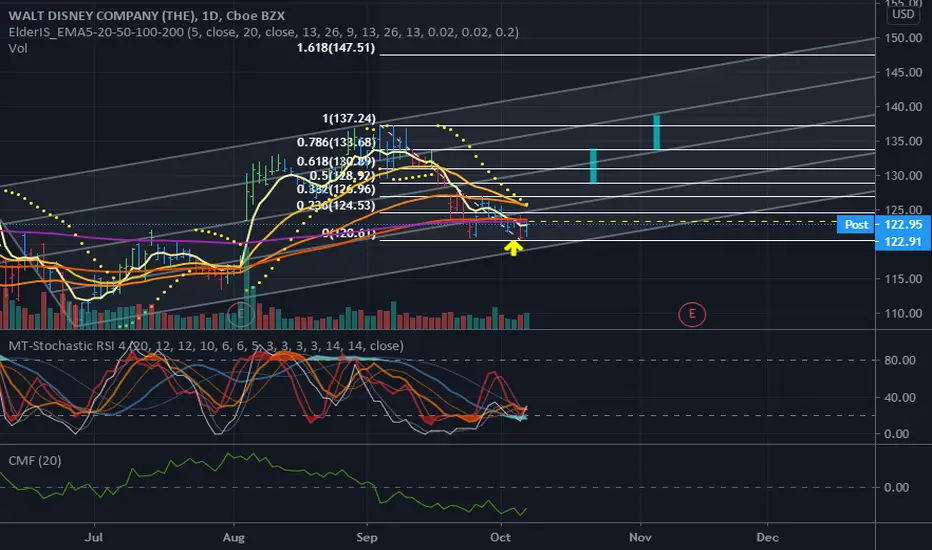Click the Vol indicator label

pyautogui.click(x=18, y=48)
